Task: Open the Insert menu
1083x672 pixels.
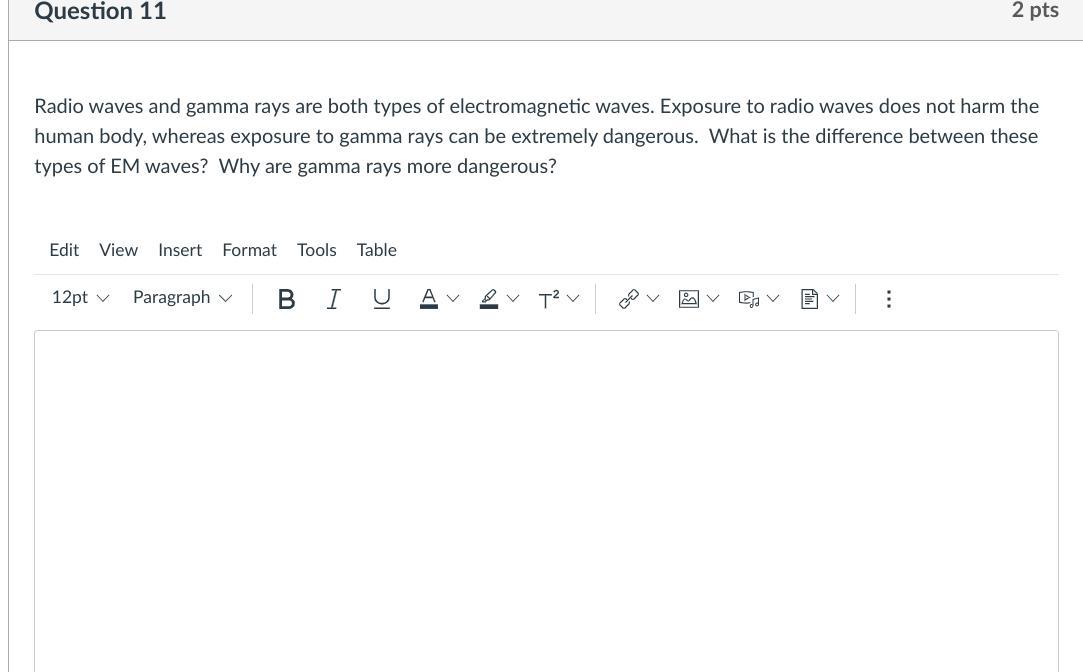Action: [180, 250]
